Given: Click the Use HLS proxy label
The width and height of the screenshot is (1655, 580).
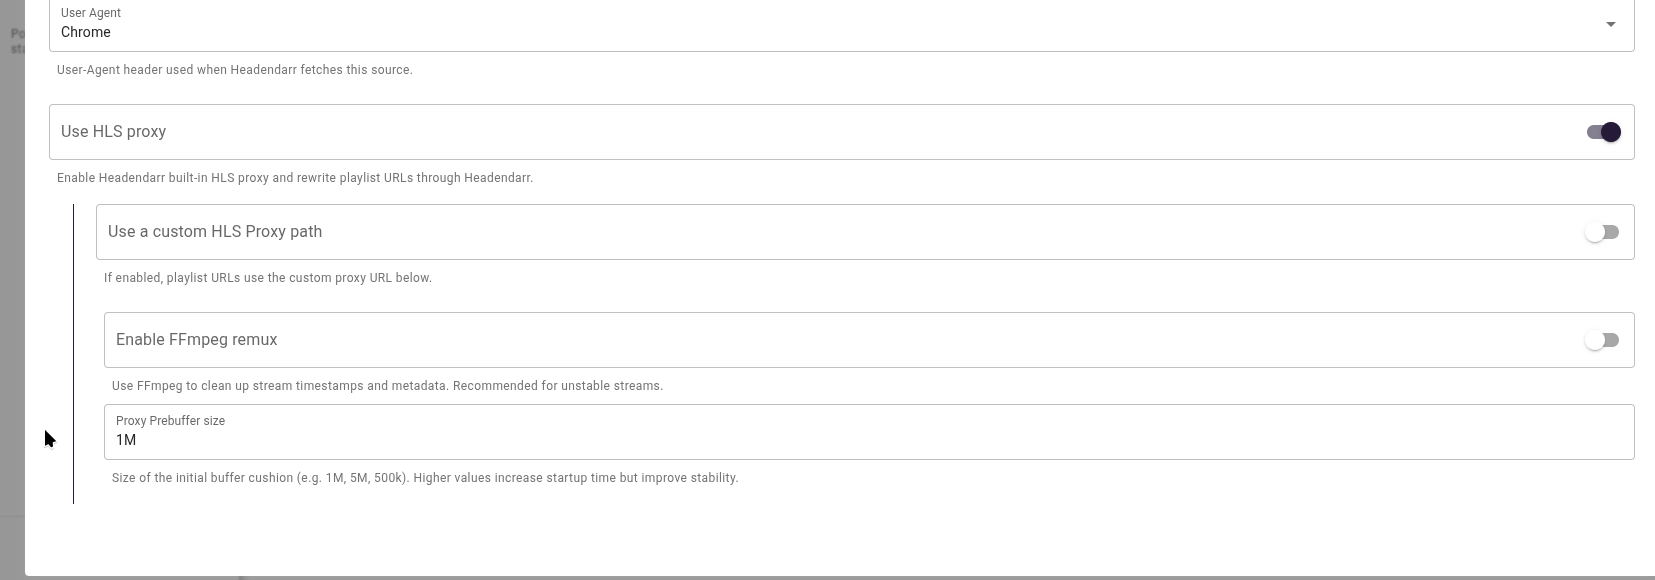Looking at the screenshot, I should click(113, 131).
